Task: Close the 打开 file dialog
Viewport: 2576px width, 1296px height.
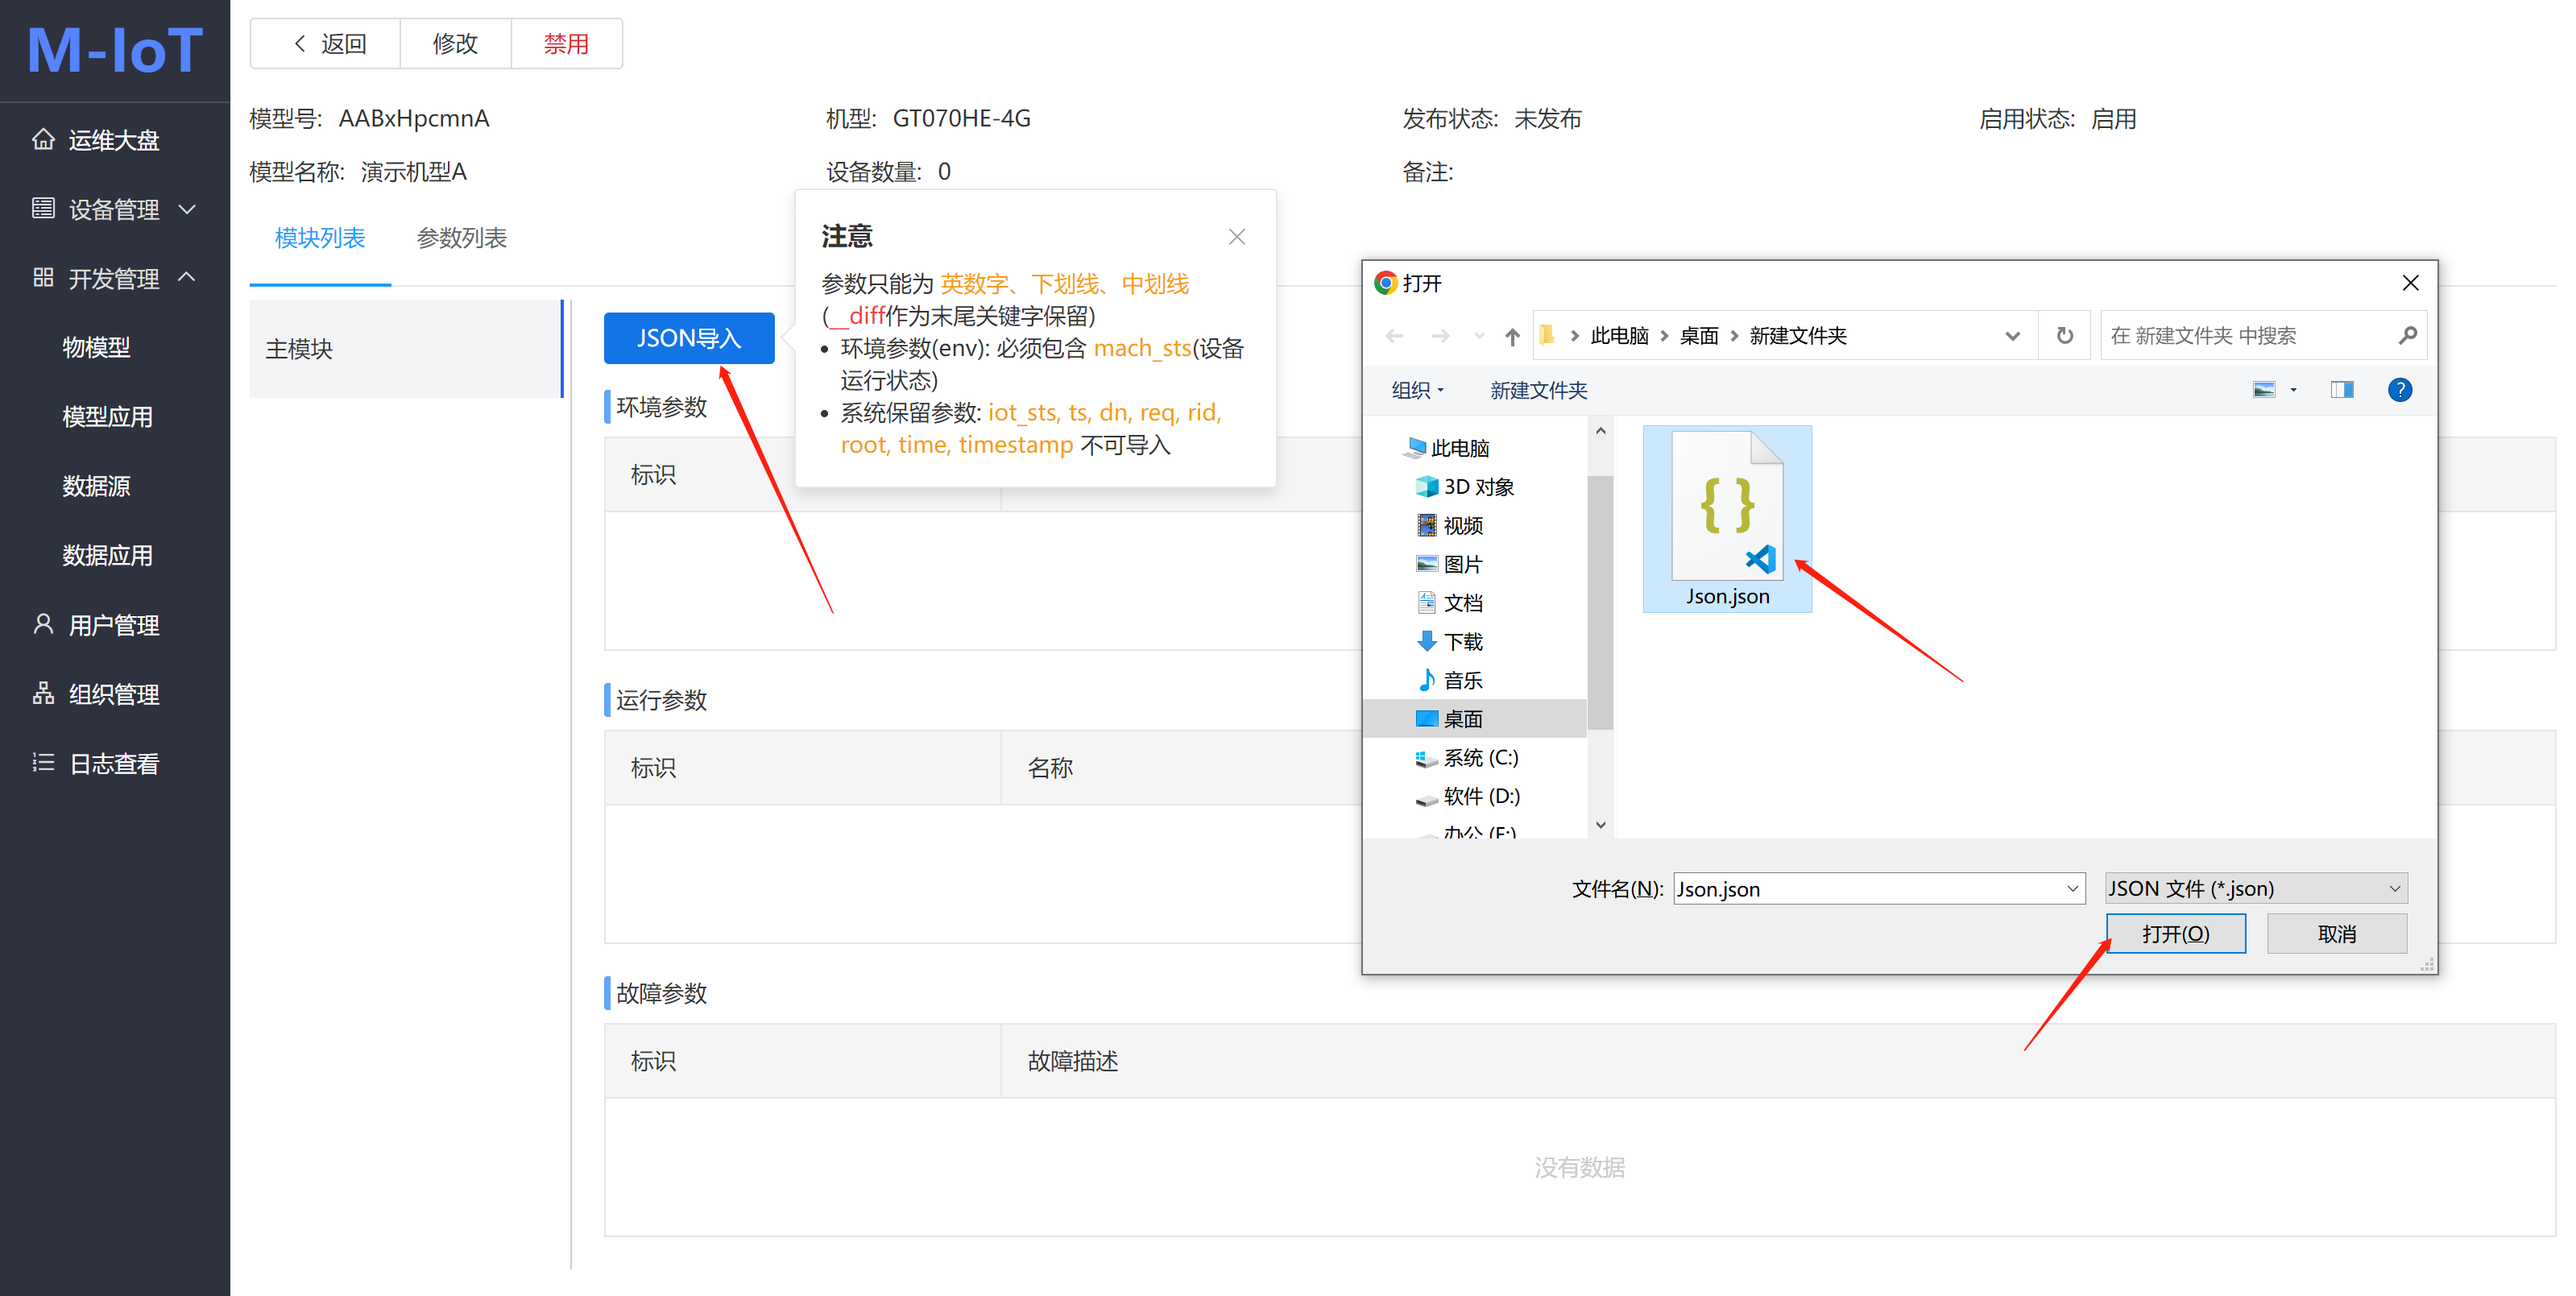Action: [2410, 283]
